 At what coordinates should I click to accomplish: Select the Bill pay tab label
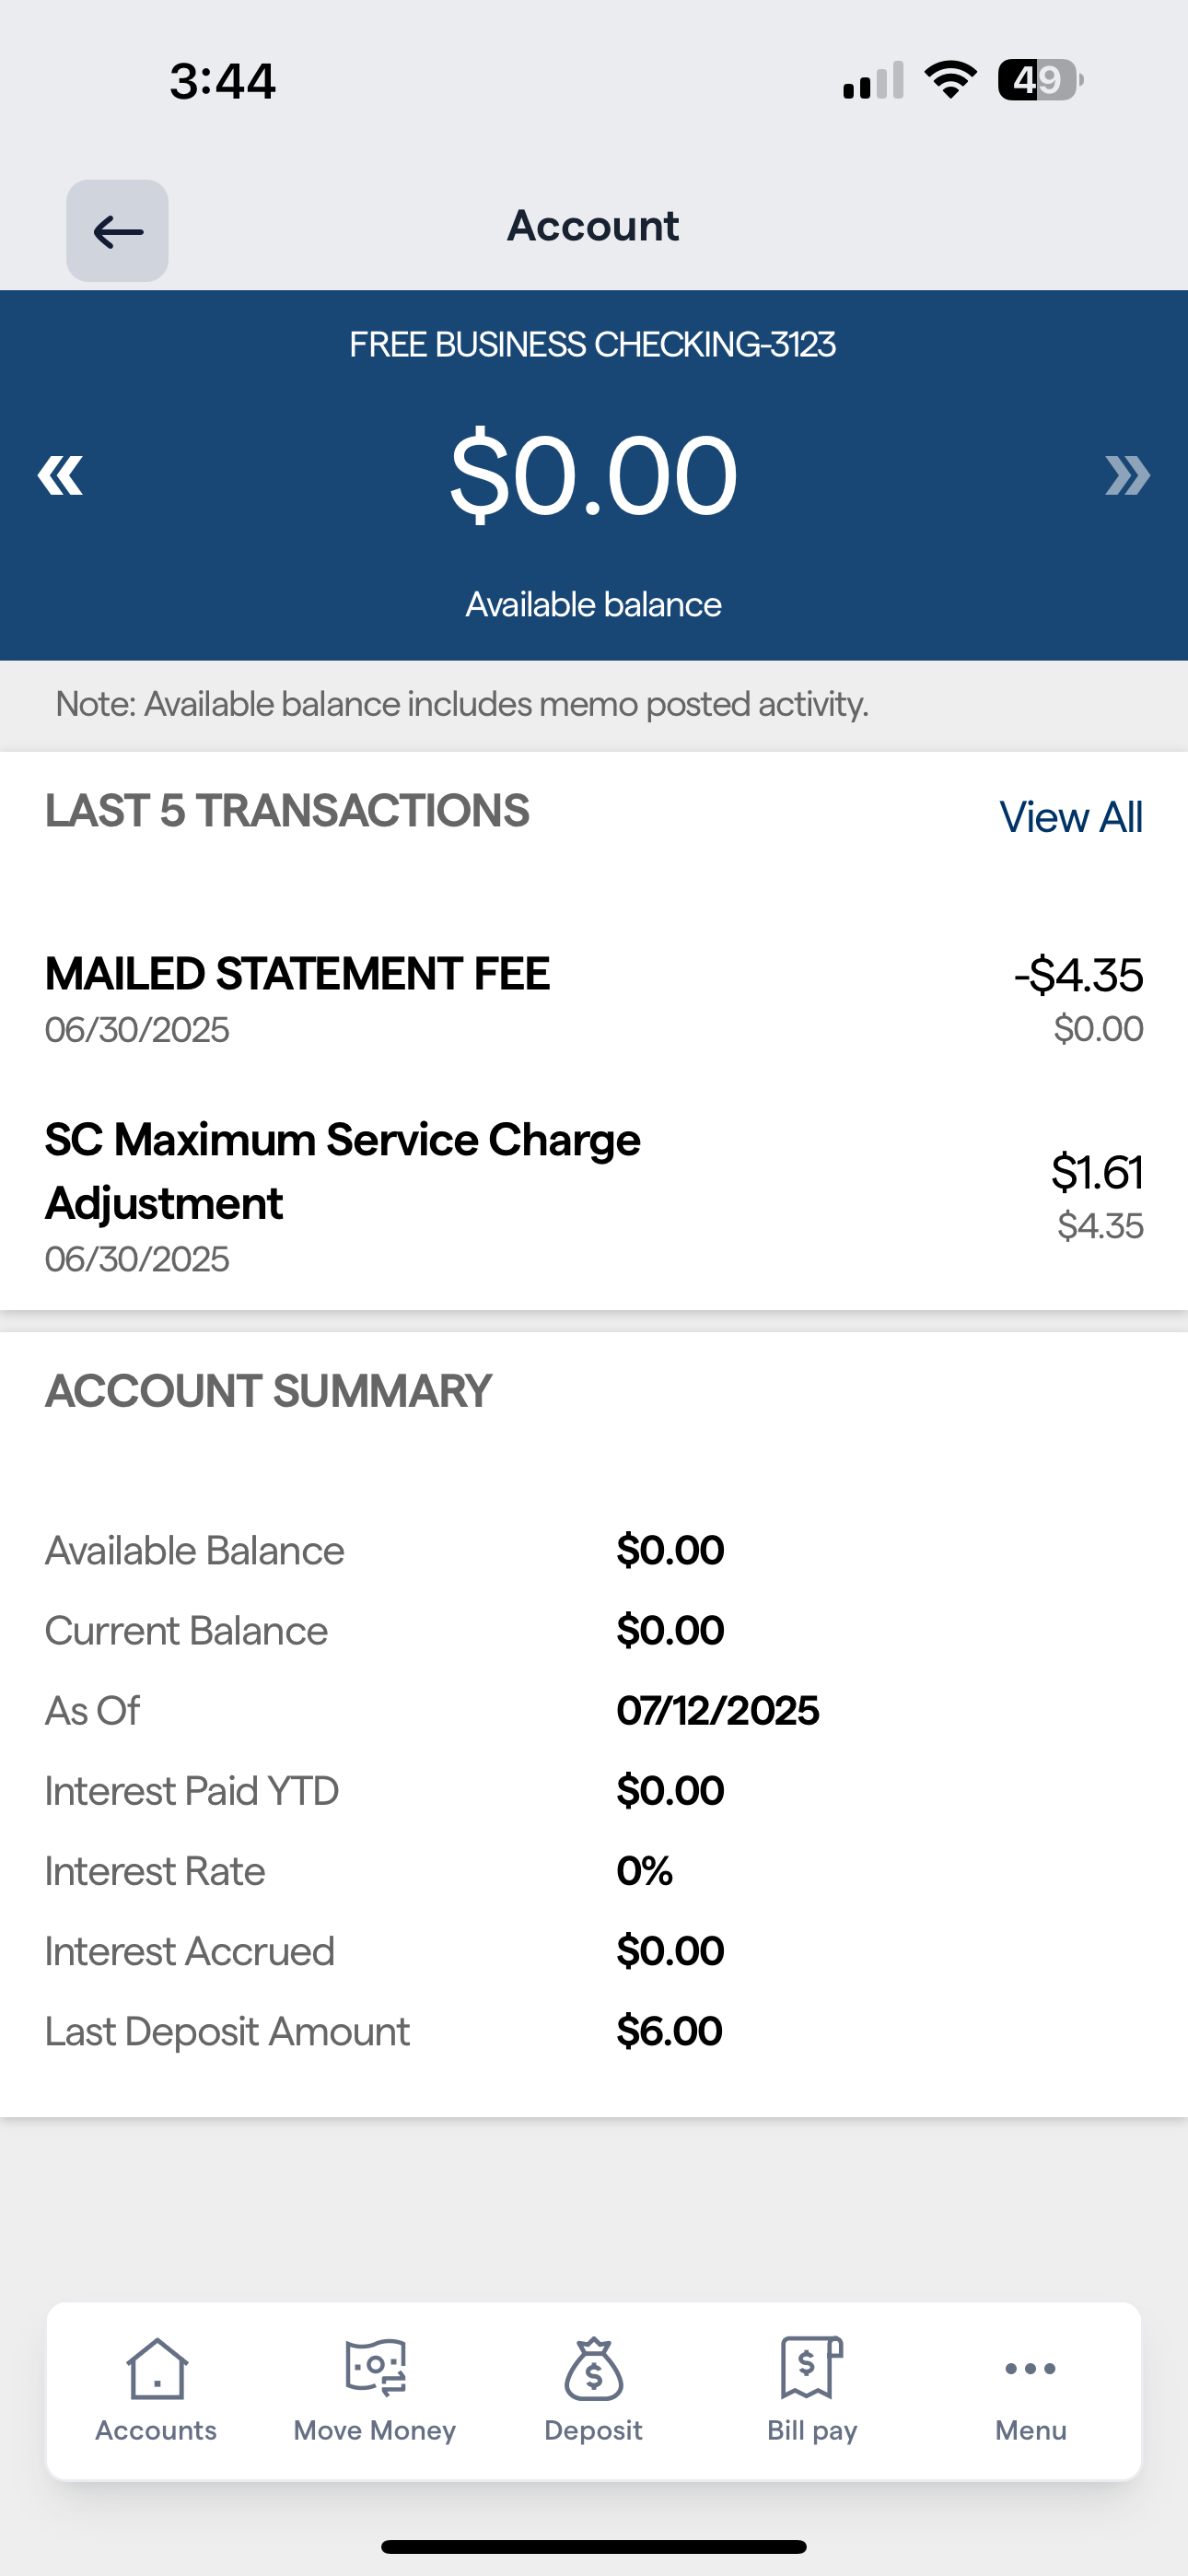pos(811,2431)
